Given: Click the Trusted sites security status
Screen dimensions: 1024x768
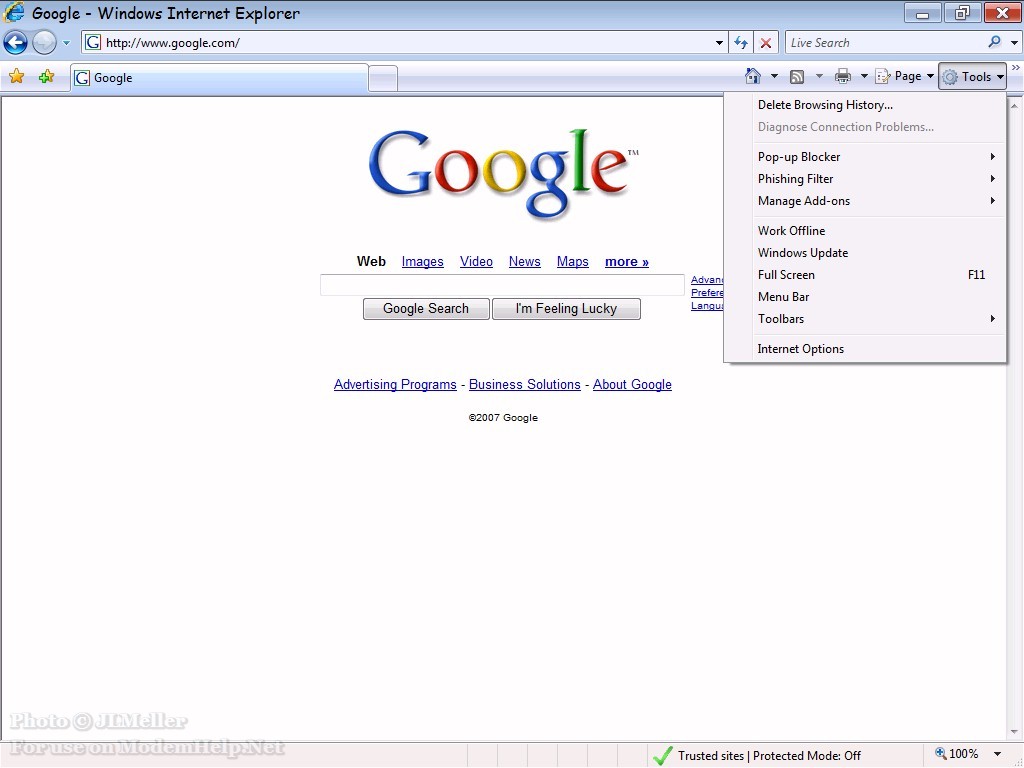Looking at the screenshot, I should pos(757,756).
